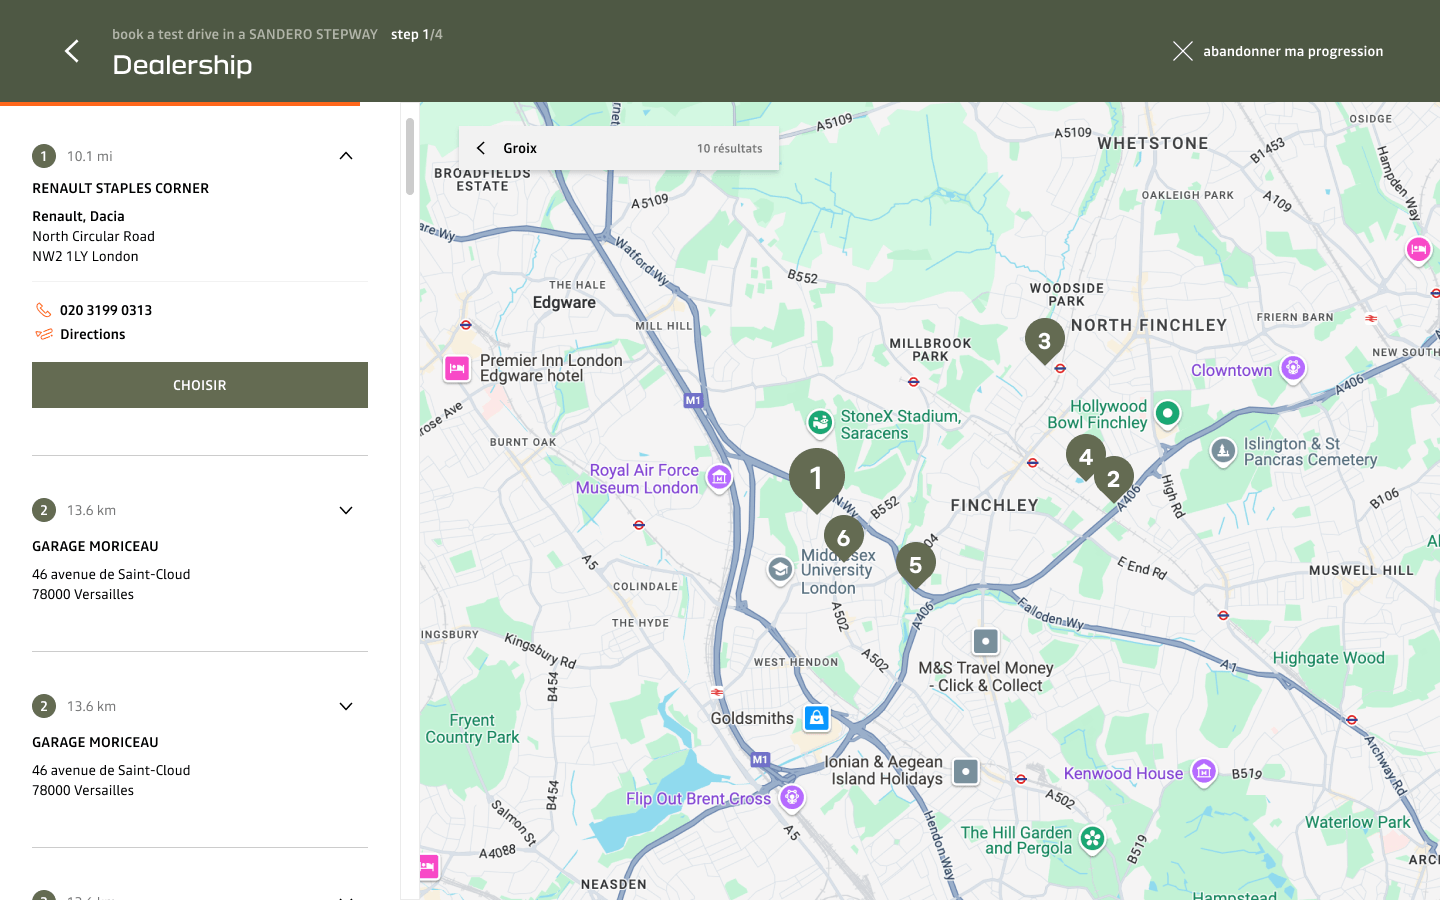Viewport: 1440px width, 900px height.
Task: Click Hollywood Bowl Finchley icon
Action: coord(1167,412)
